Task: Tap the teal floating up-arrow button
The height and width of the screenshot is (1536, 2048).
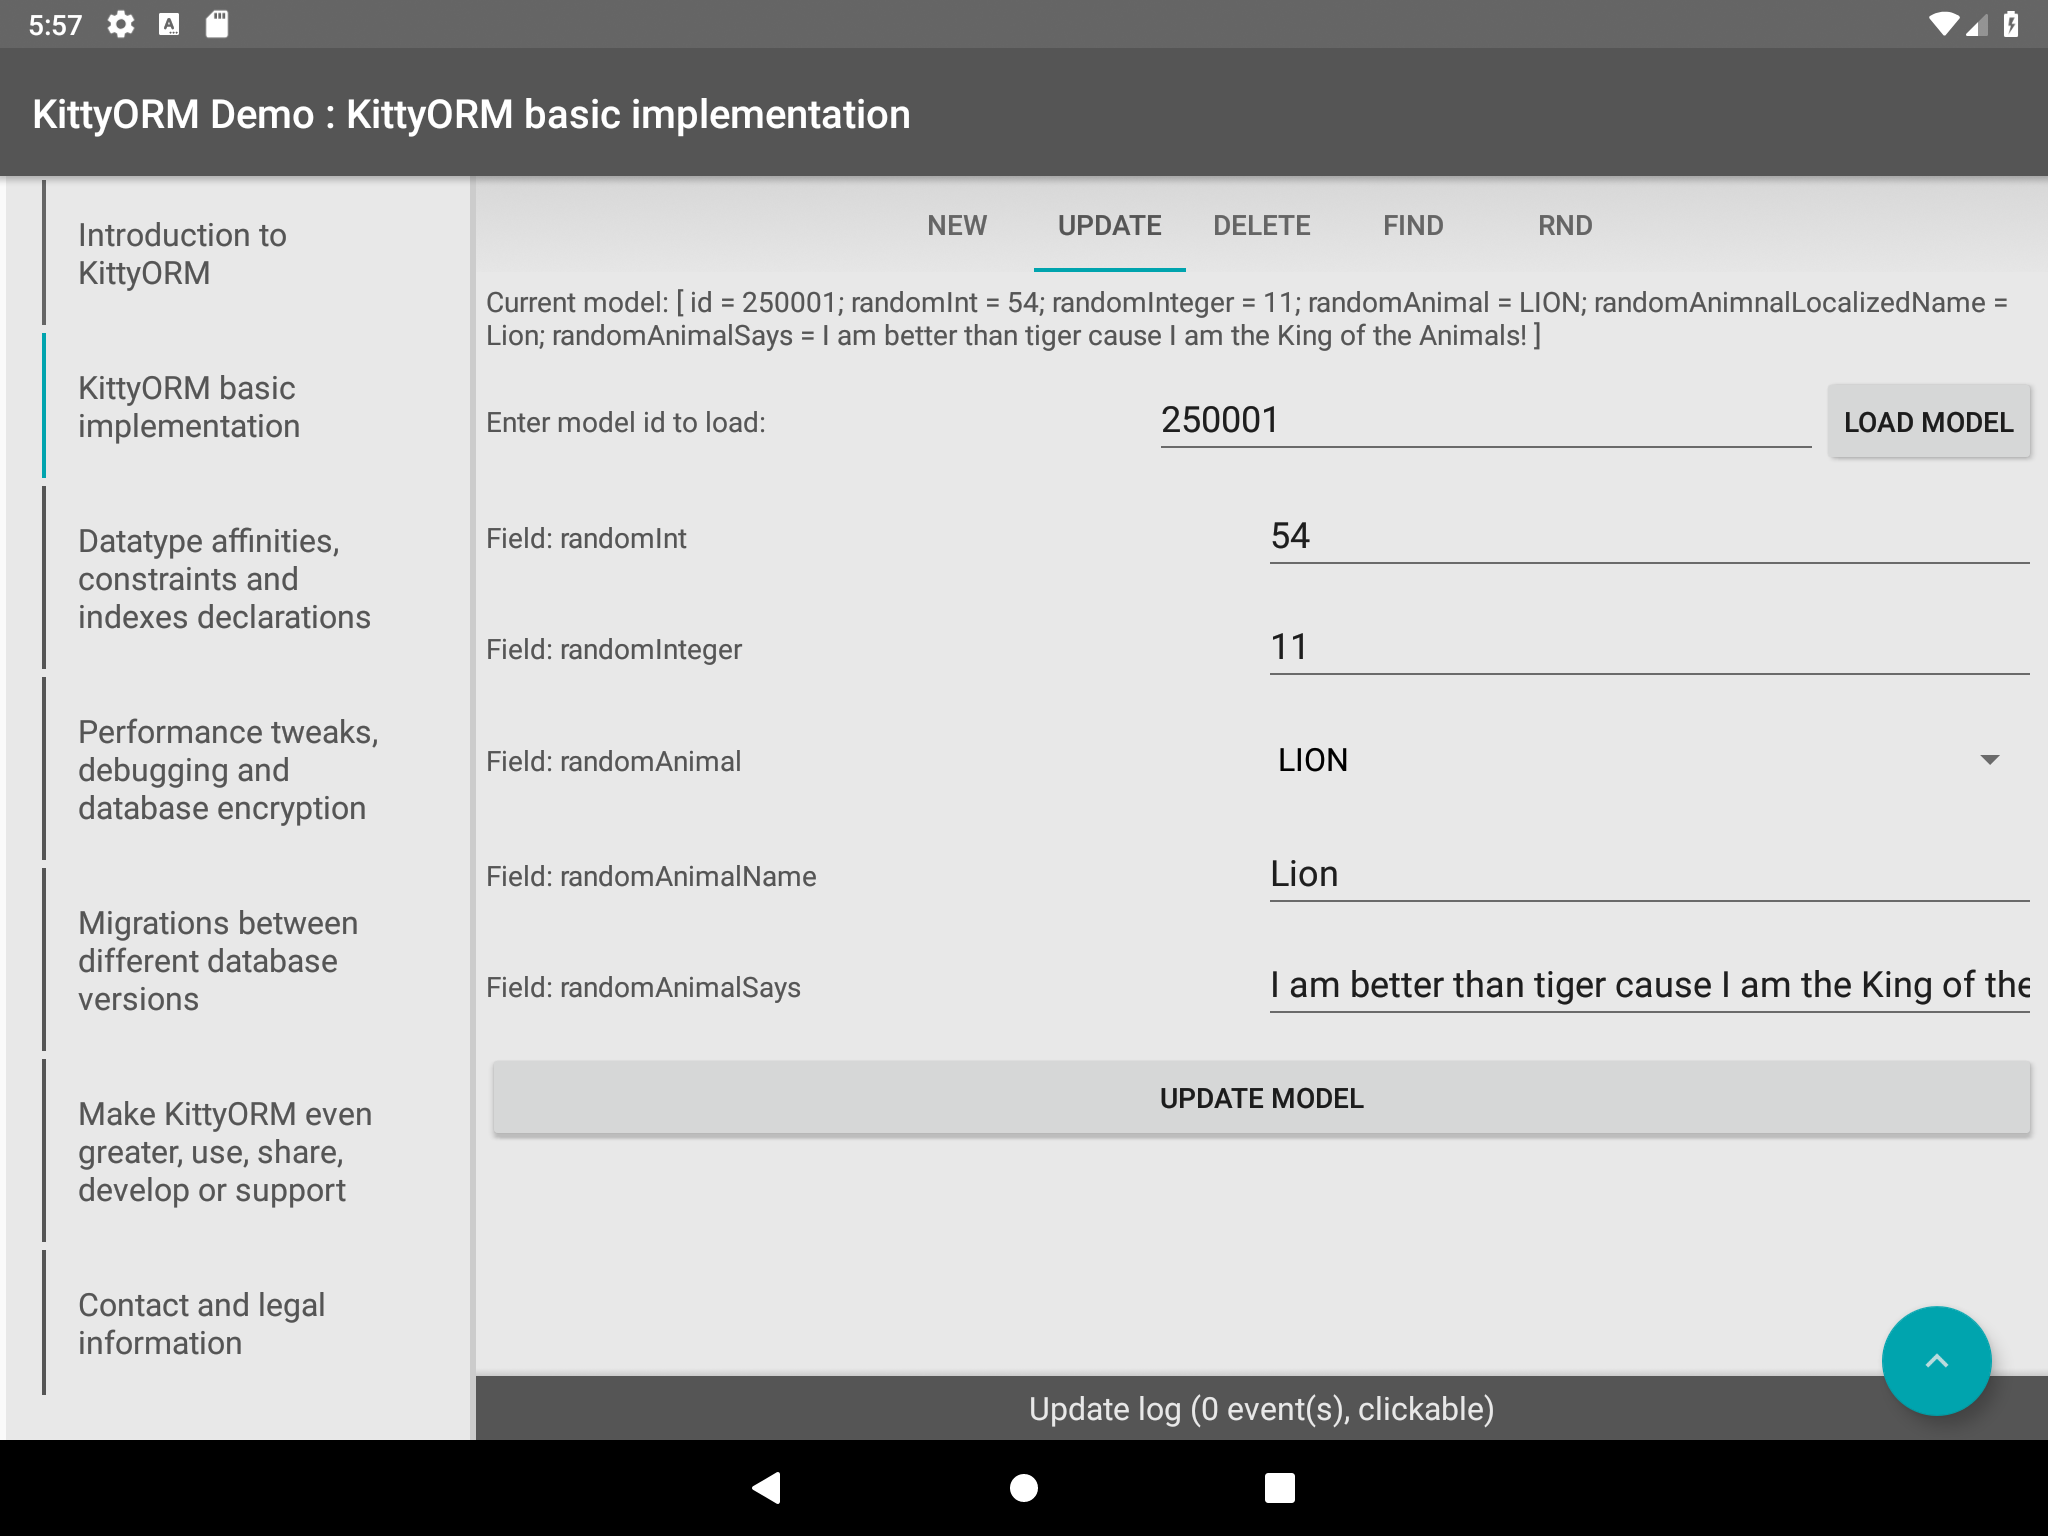Action: coord(1936,1360)
